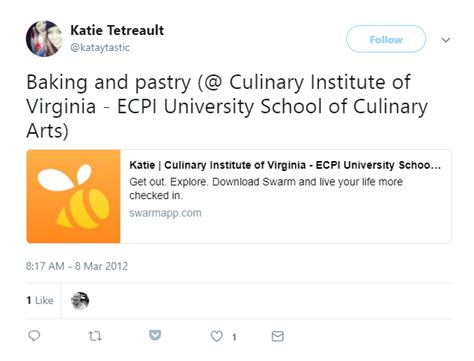
Task: Click the 8:17 AM timestamp
Action: pos(45,266)
